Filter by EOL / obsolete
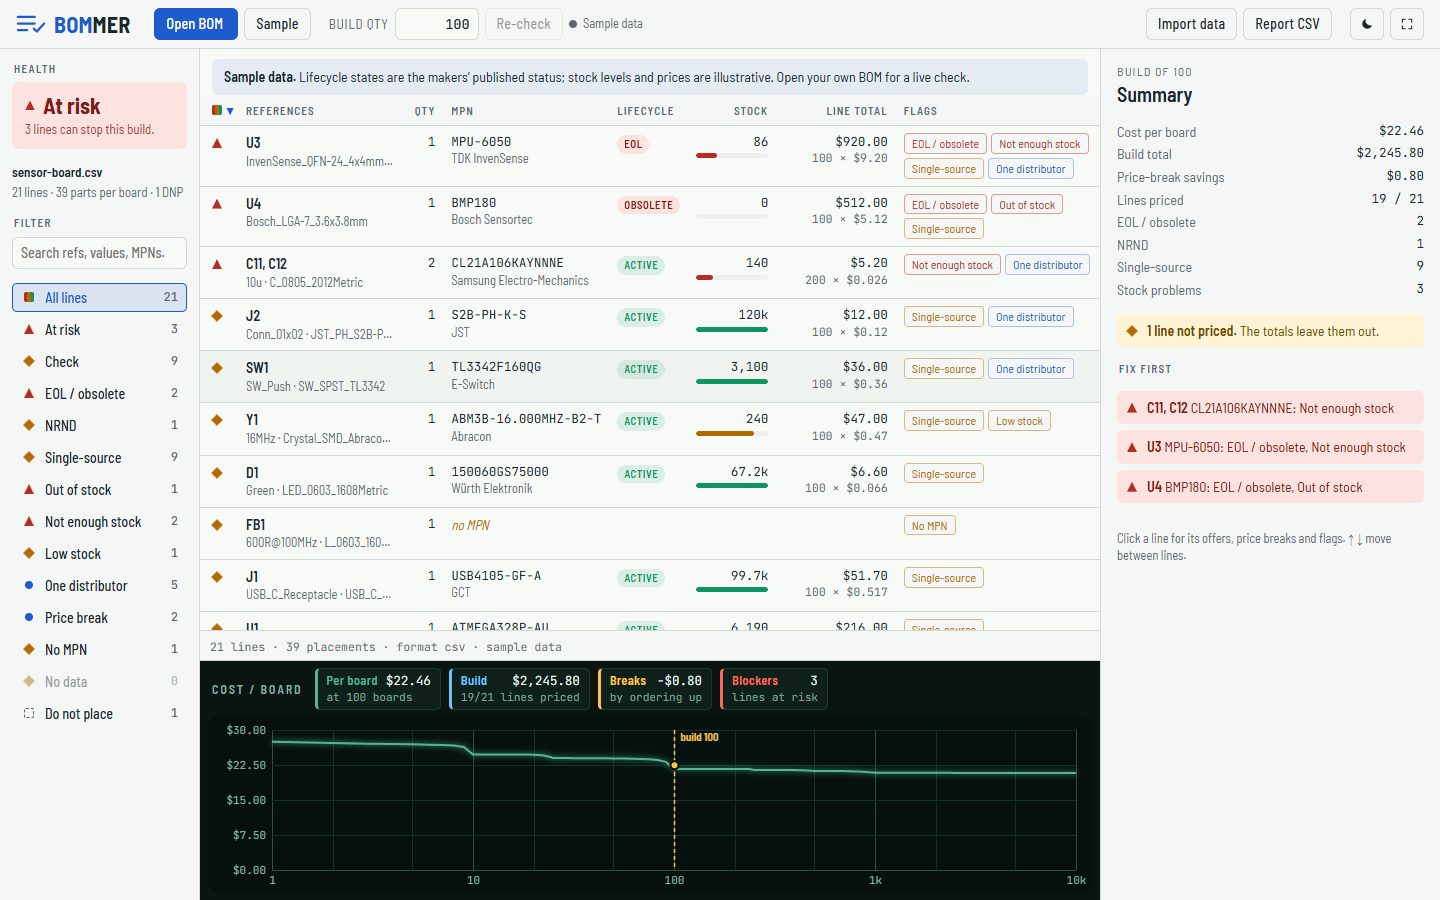1440x900 pixels. click(x=99, y=393)
